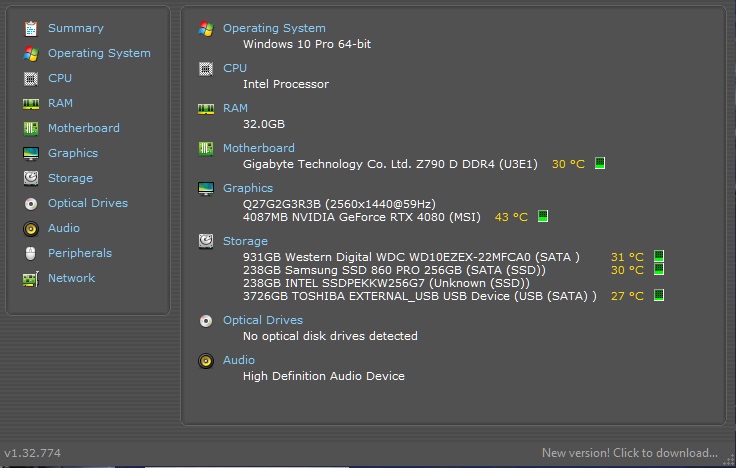Click 'Intel Processor' text

[x=286, y=84]
